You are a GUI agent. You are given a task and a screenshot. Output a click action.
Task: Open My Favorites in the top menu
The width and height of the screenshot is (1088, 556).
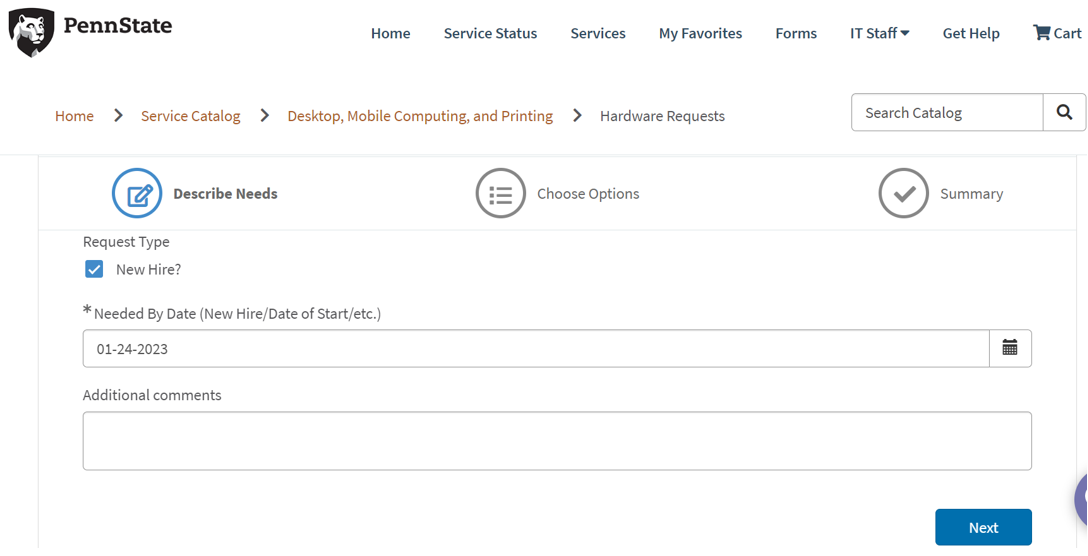(x=700, y=33)
